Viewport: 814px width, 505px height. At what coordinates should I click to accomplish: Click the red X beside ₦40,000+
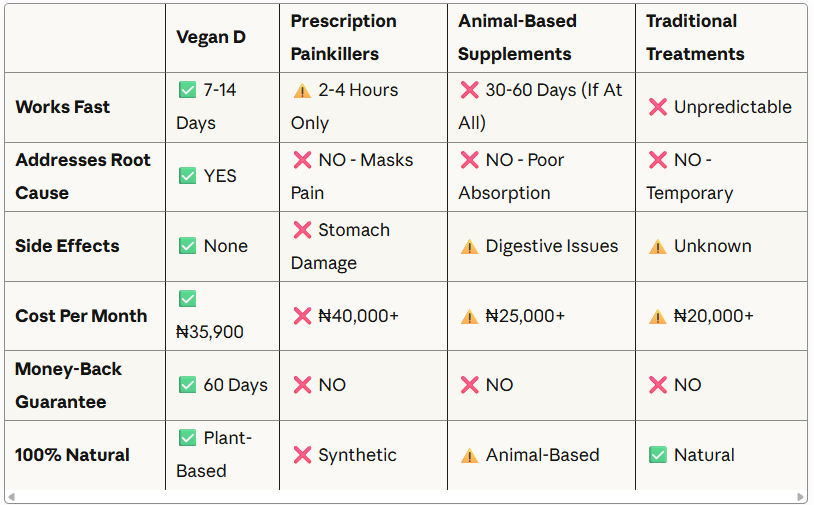302,316
